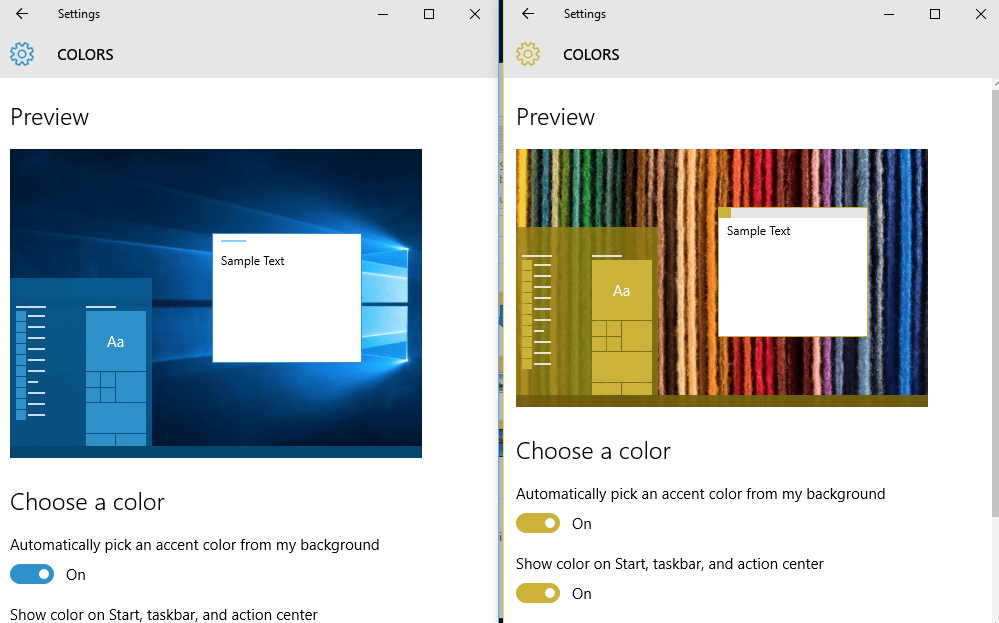Turn off the blue automatic accent color toggle
This screenshot has height=623, width=999.
pyautogui.click(x=32, y=574)
